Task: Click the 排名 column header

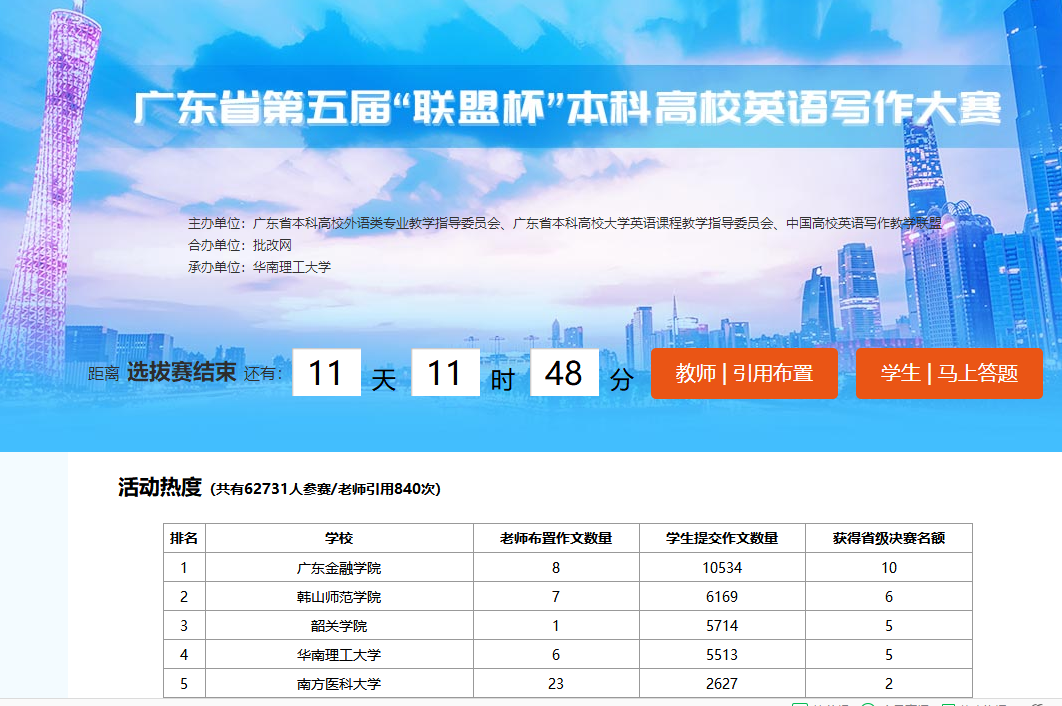Action: coord(184,538)
